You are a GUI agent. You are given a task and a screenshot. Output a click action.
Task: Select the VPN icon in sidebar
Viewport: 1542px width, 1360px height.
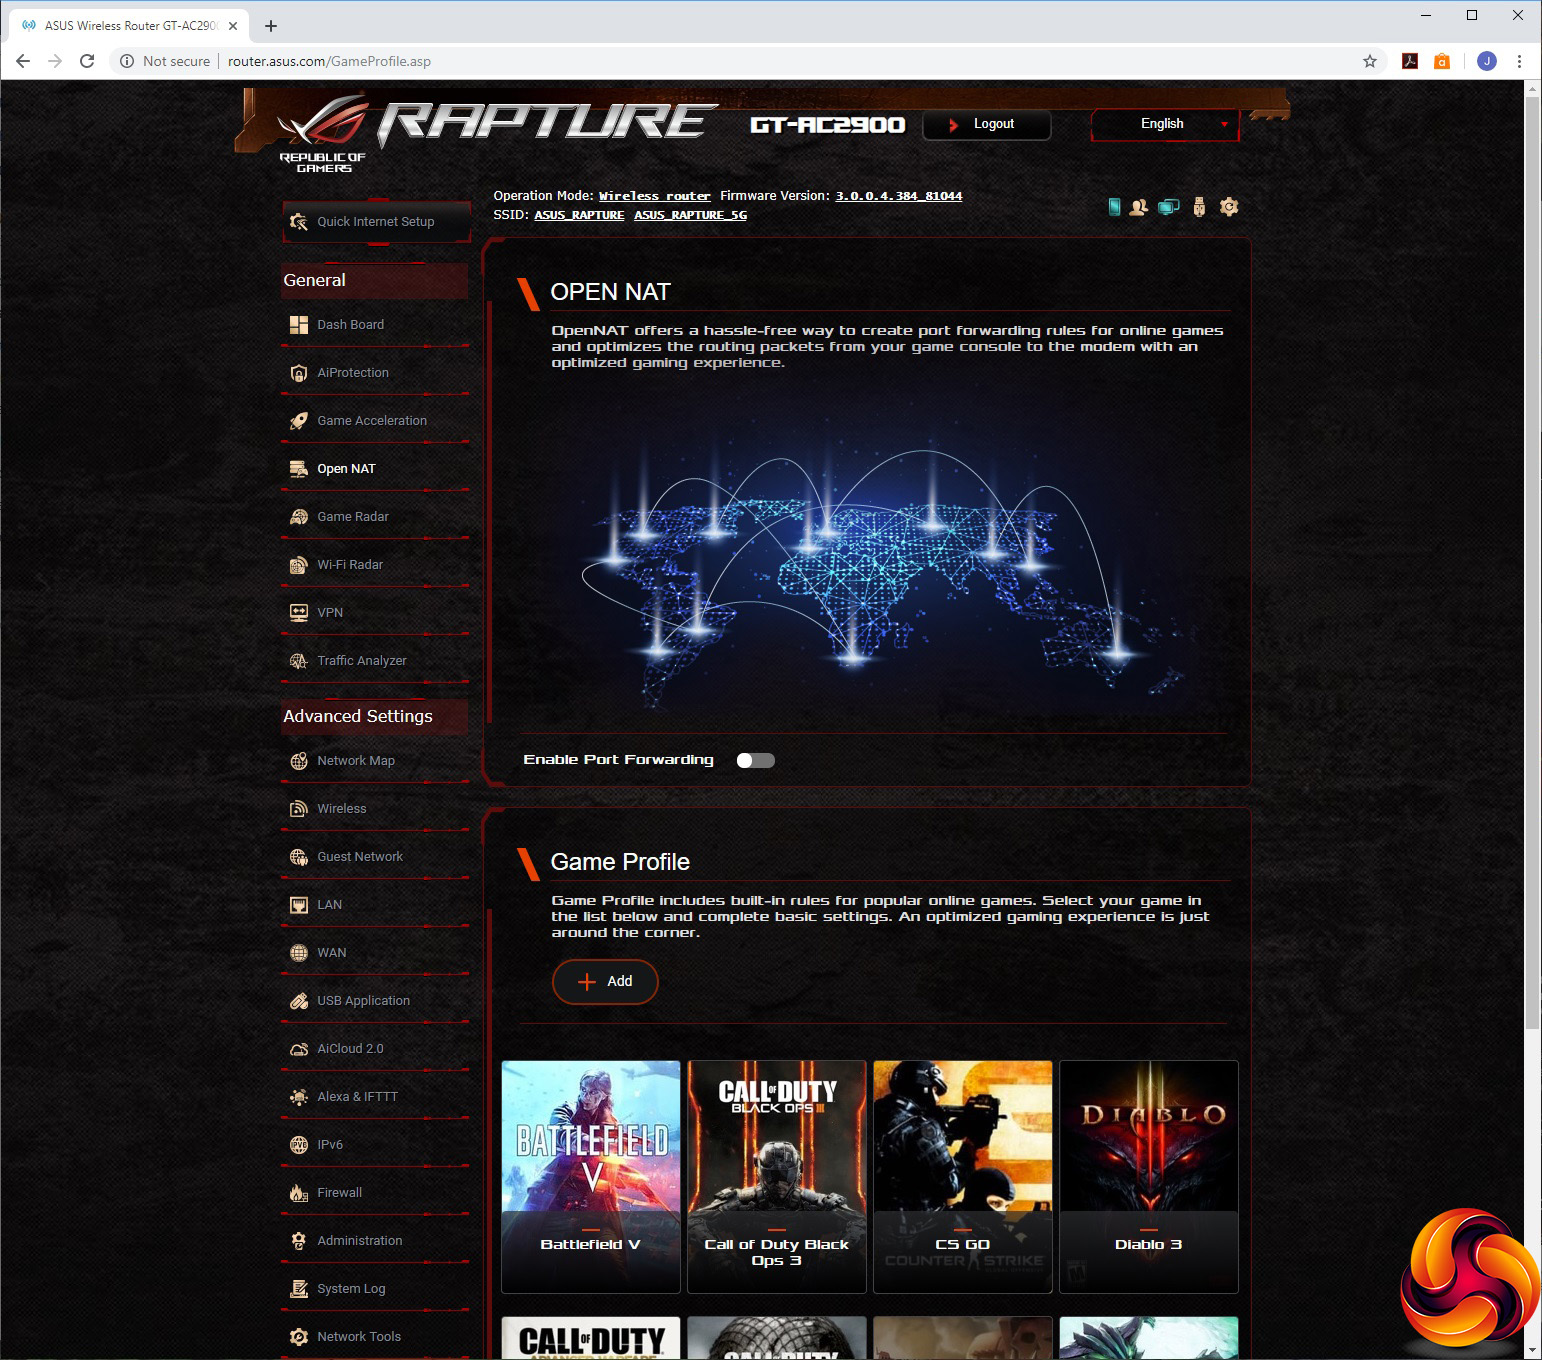pos(298,613)
